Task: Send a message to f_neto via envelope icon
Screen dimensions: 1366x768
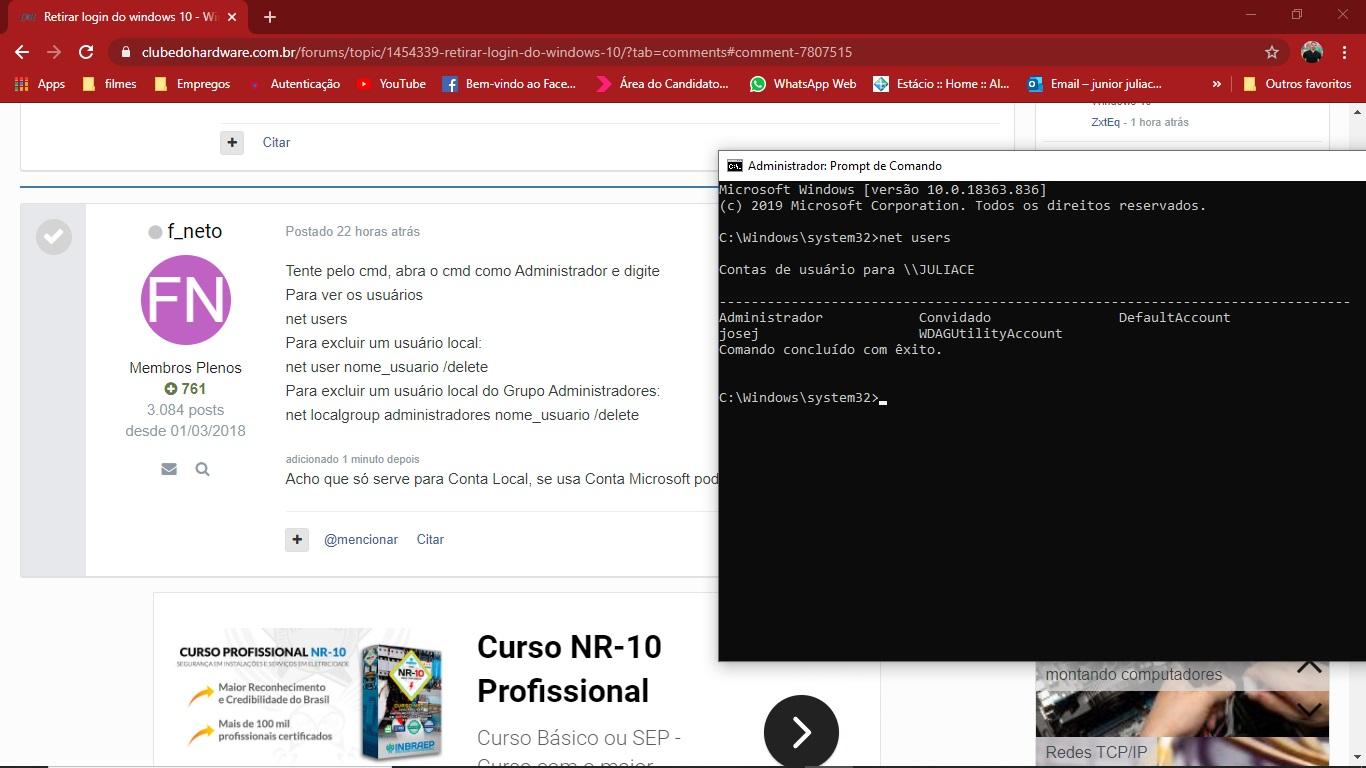Action: click(169, 469)
